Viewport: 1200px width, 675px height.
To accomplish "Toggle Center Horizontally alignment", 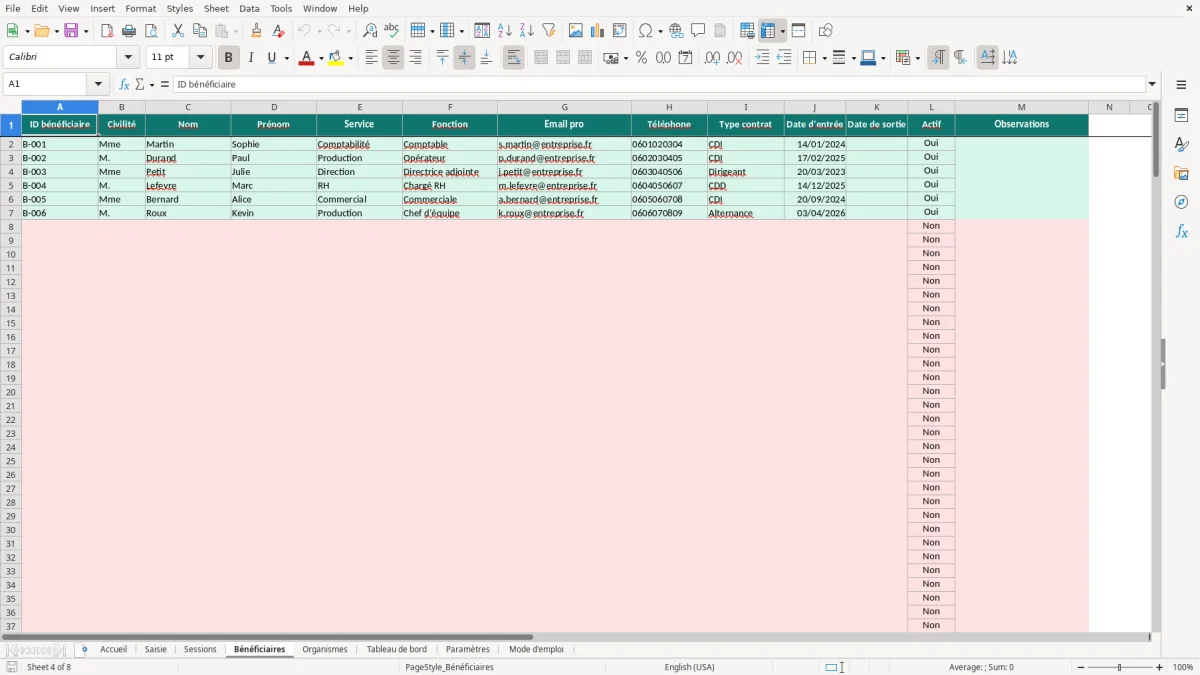I will point(393,58).
